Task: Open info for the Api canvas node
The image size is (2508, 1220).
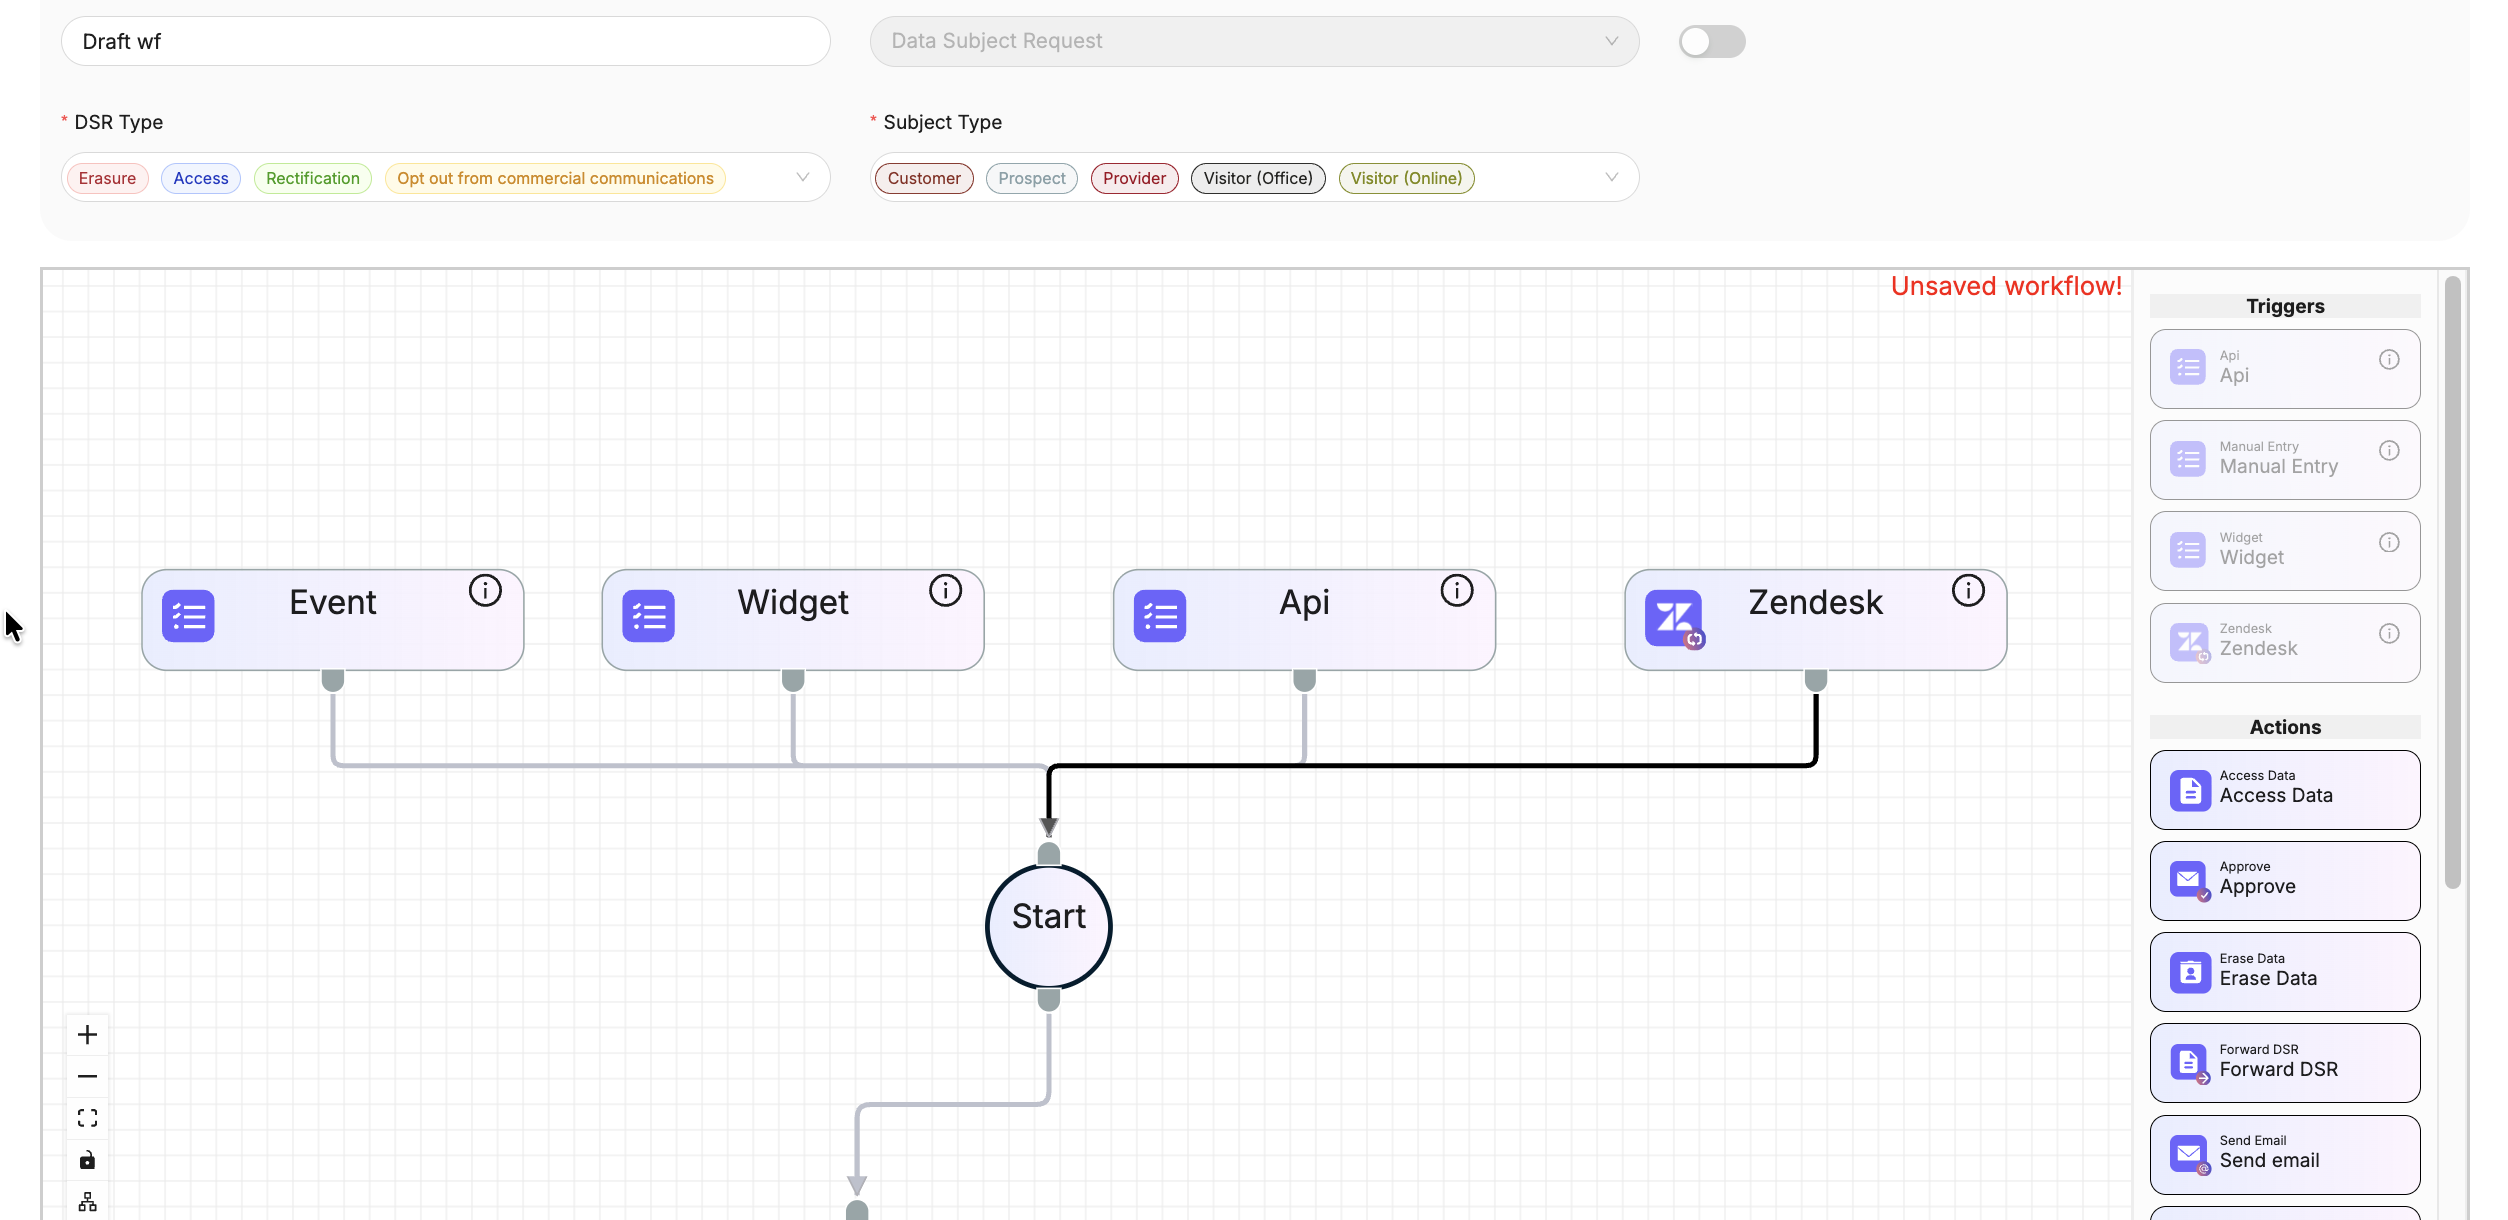Action: pyautogui.click(x=1457, y=591)
